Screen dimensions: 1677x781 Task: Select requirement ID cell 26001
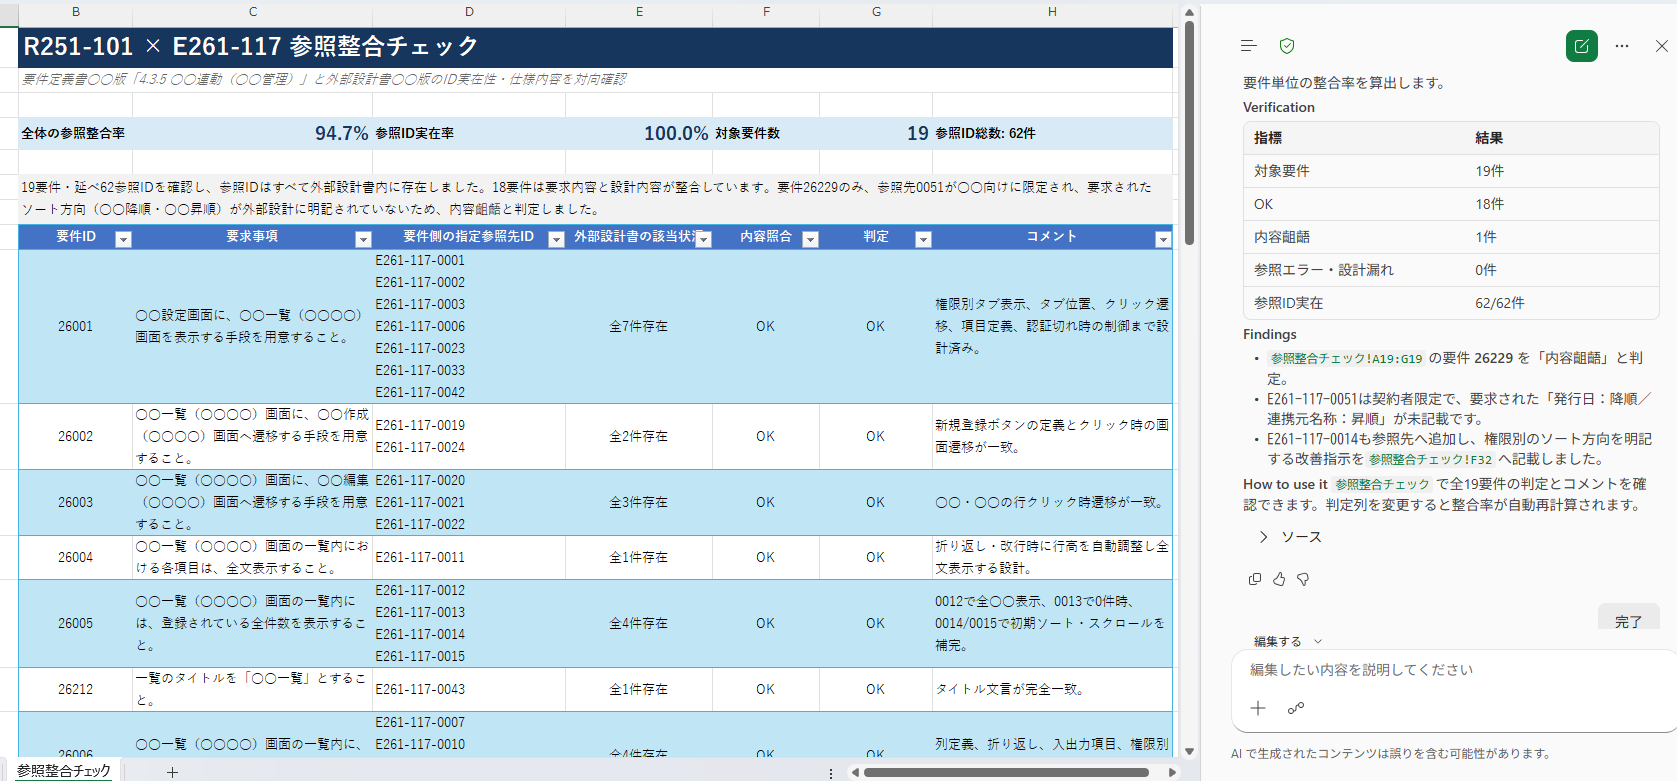point(76,326)
